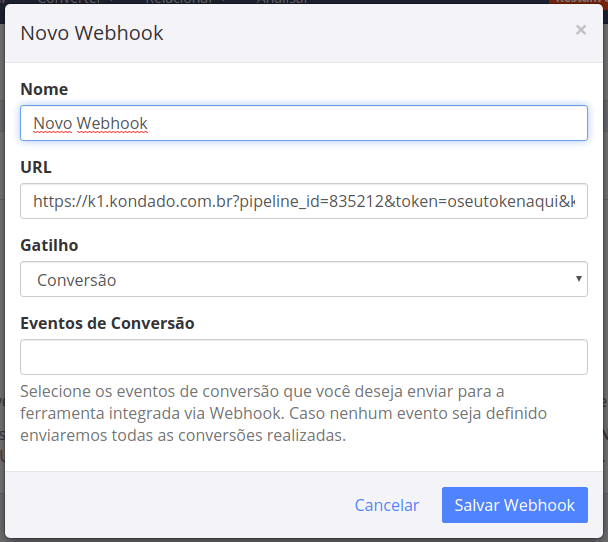Select the Eventos de Conversão input box

click(303, 357)
